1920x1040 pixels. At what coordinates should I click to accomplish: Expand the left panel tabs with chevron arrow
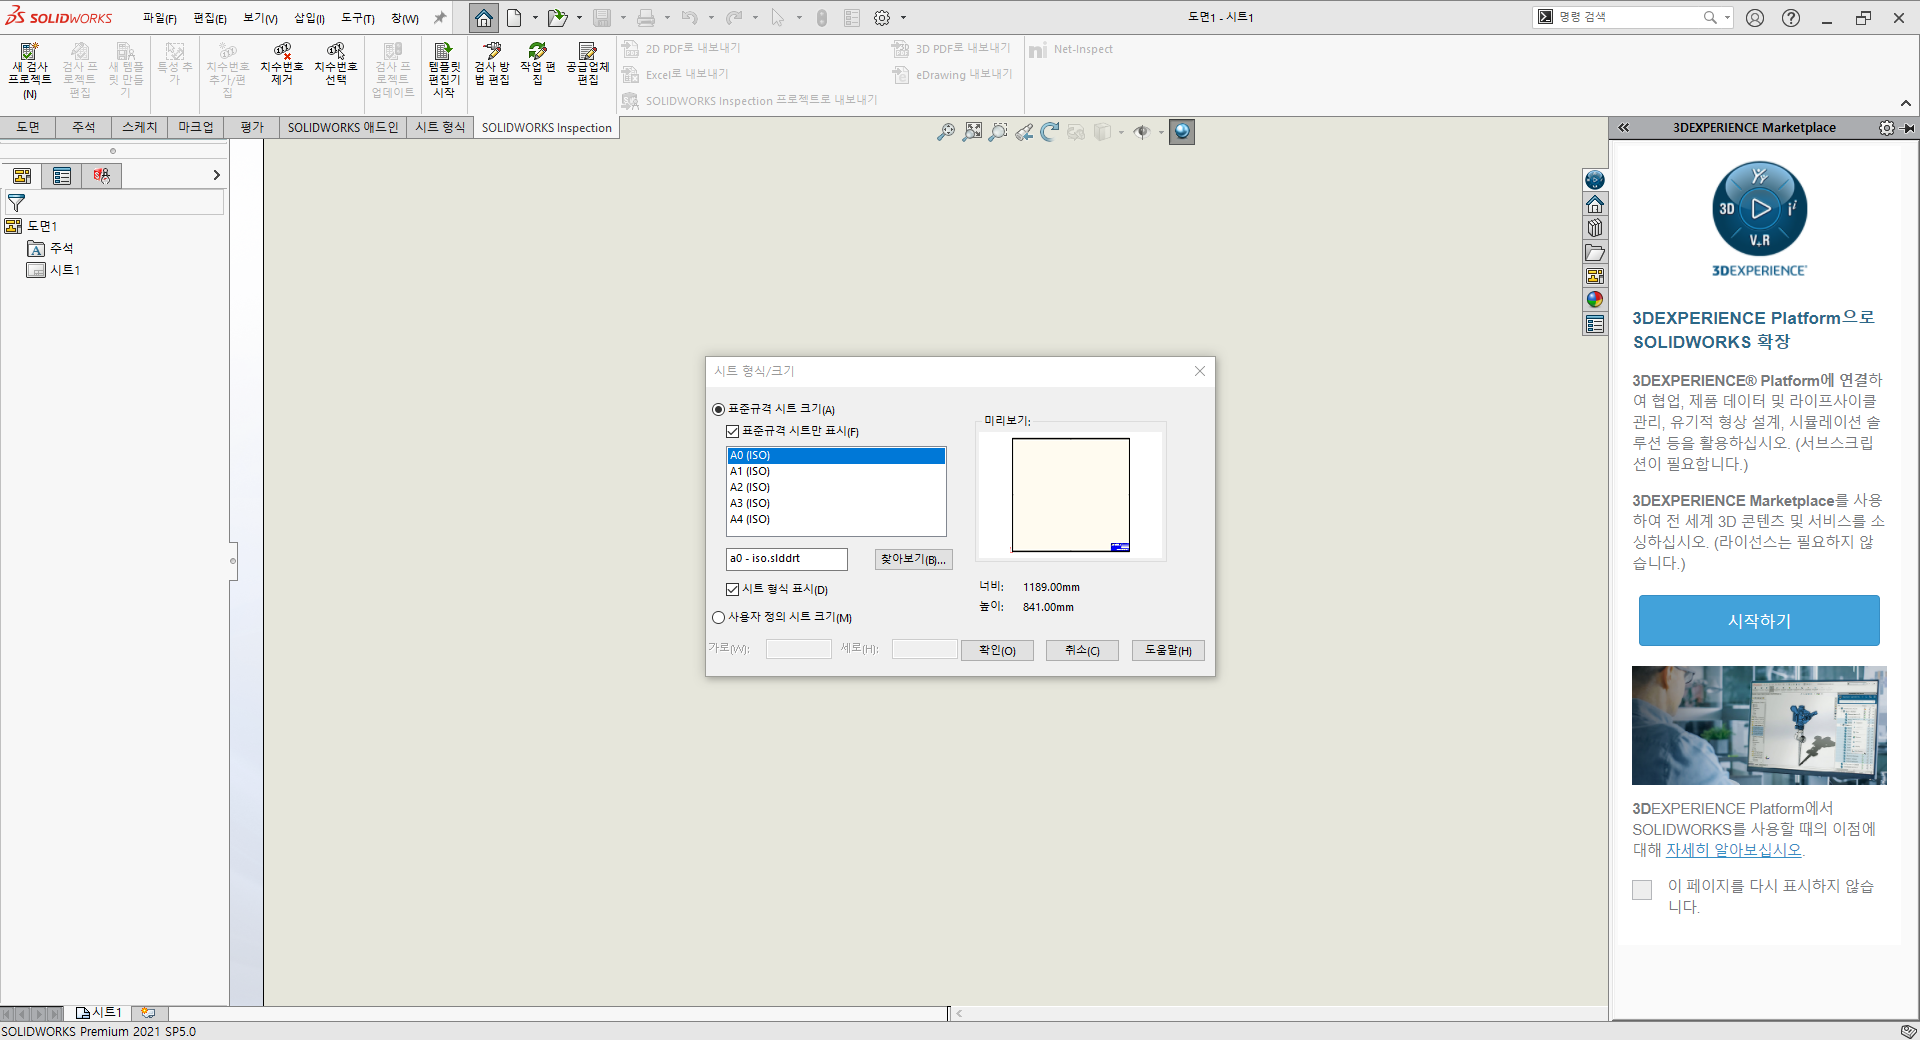tap(216, 175)
